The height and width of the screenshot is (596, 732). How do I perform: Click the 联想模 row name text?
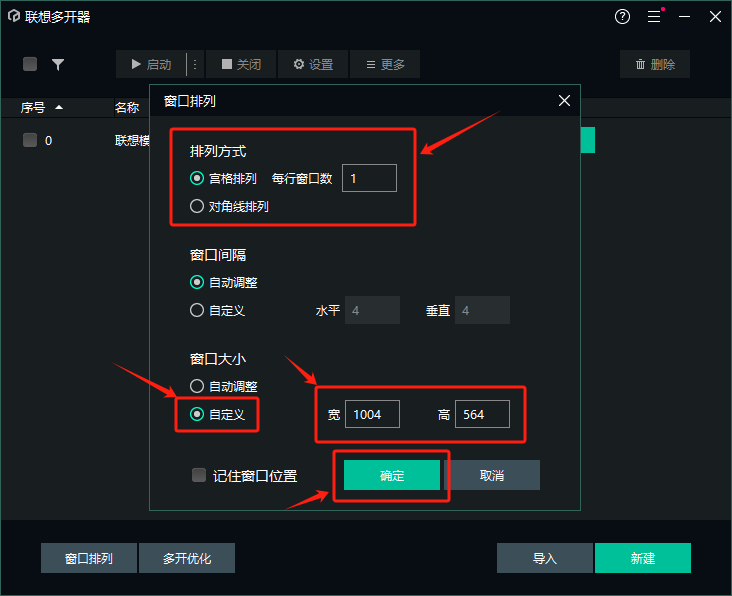132,140
